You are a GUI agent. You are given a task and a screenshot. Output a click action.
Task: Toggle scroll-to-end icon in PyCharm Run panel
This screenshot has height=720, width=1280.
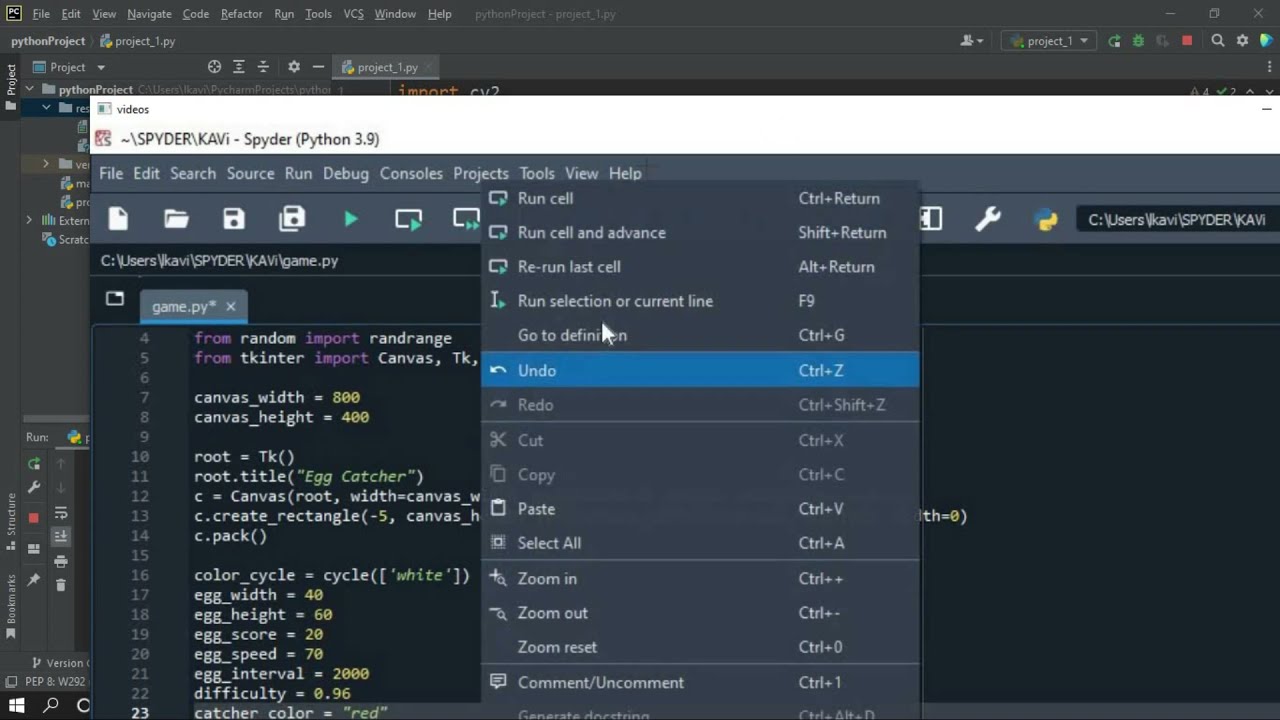tap(60, 537)
